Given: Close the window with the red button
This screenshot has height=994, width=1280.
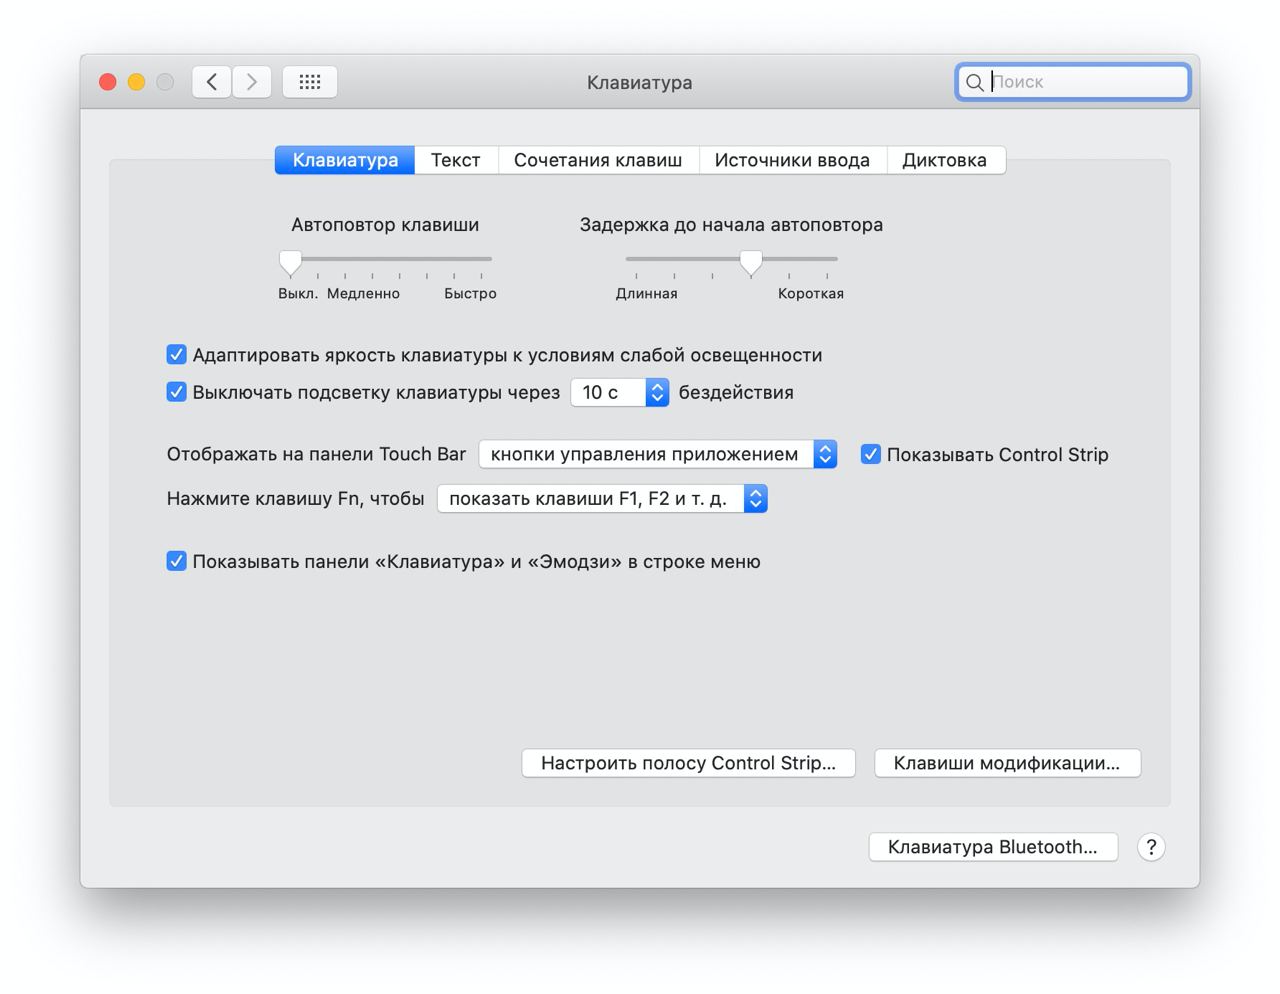Looking at the screenshot, I should [108, 82].
